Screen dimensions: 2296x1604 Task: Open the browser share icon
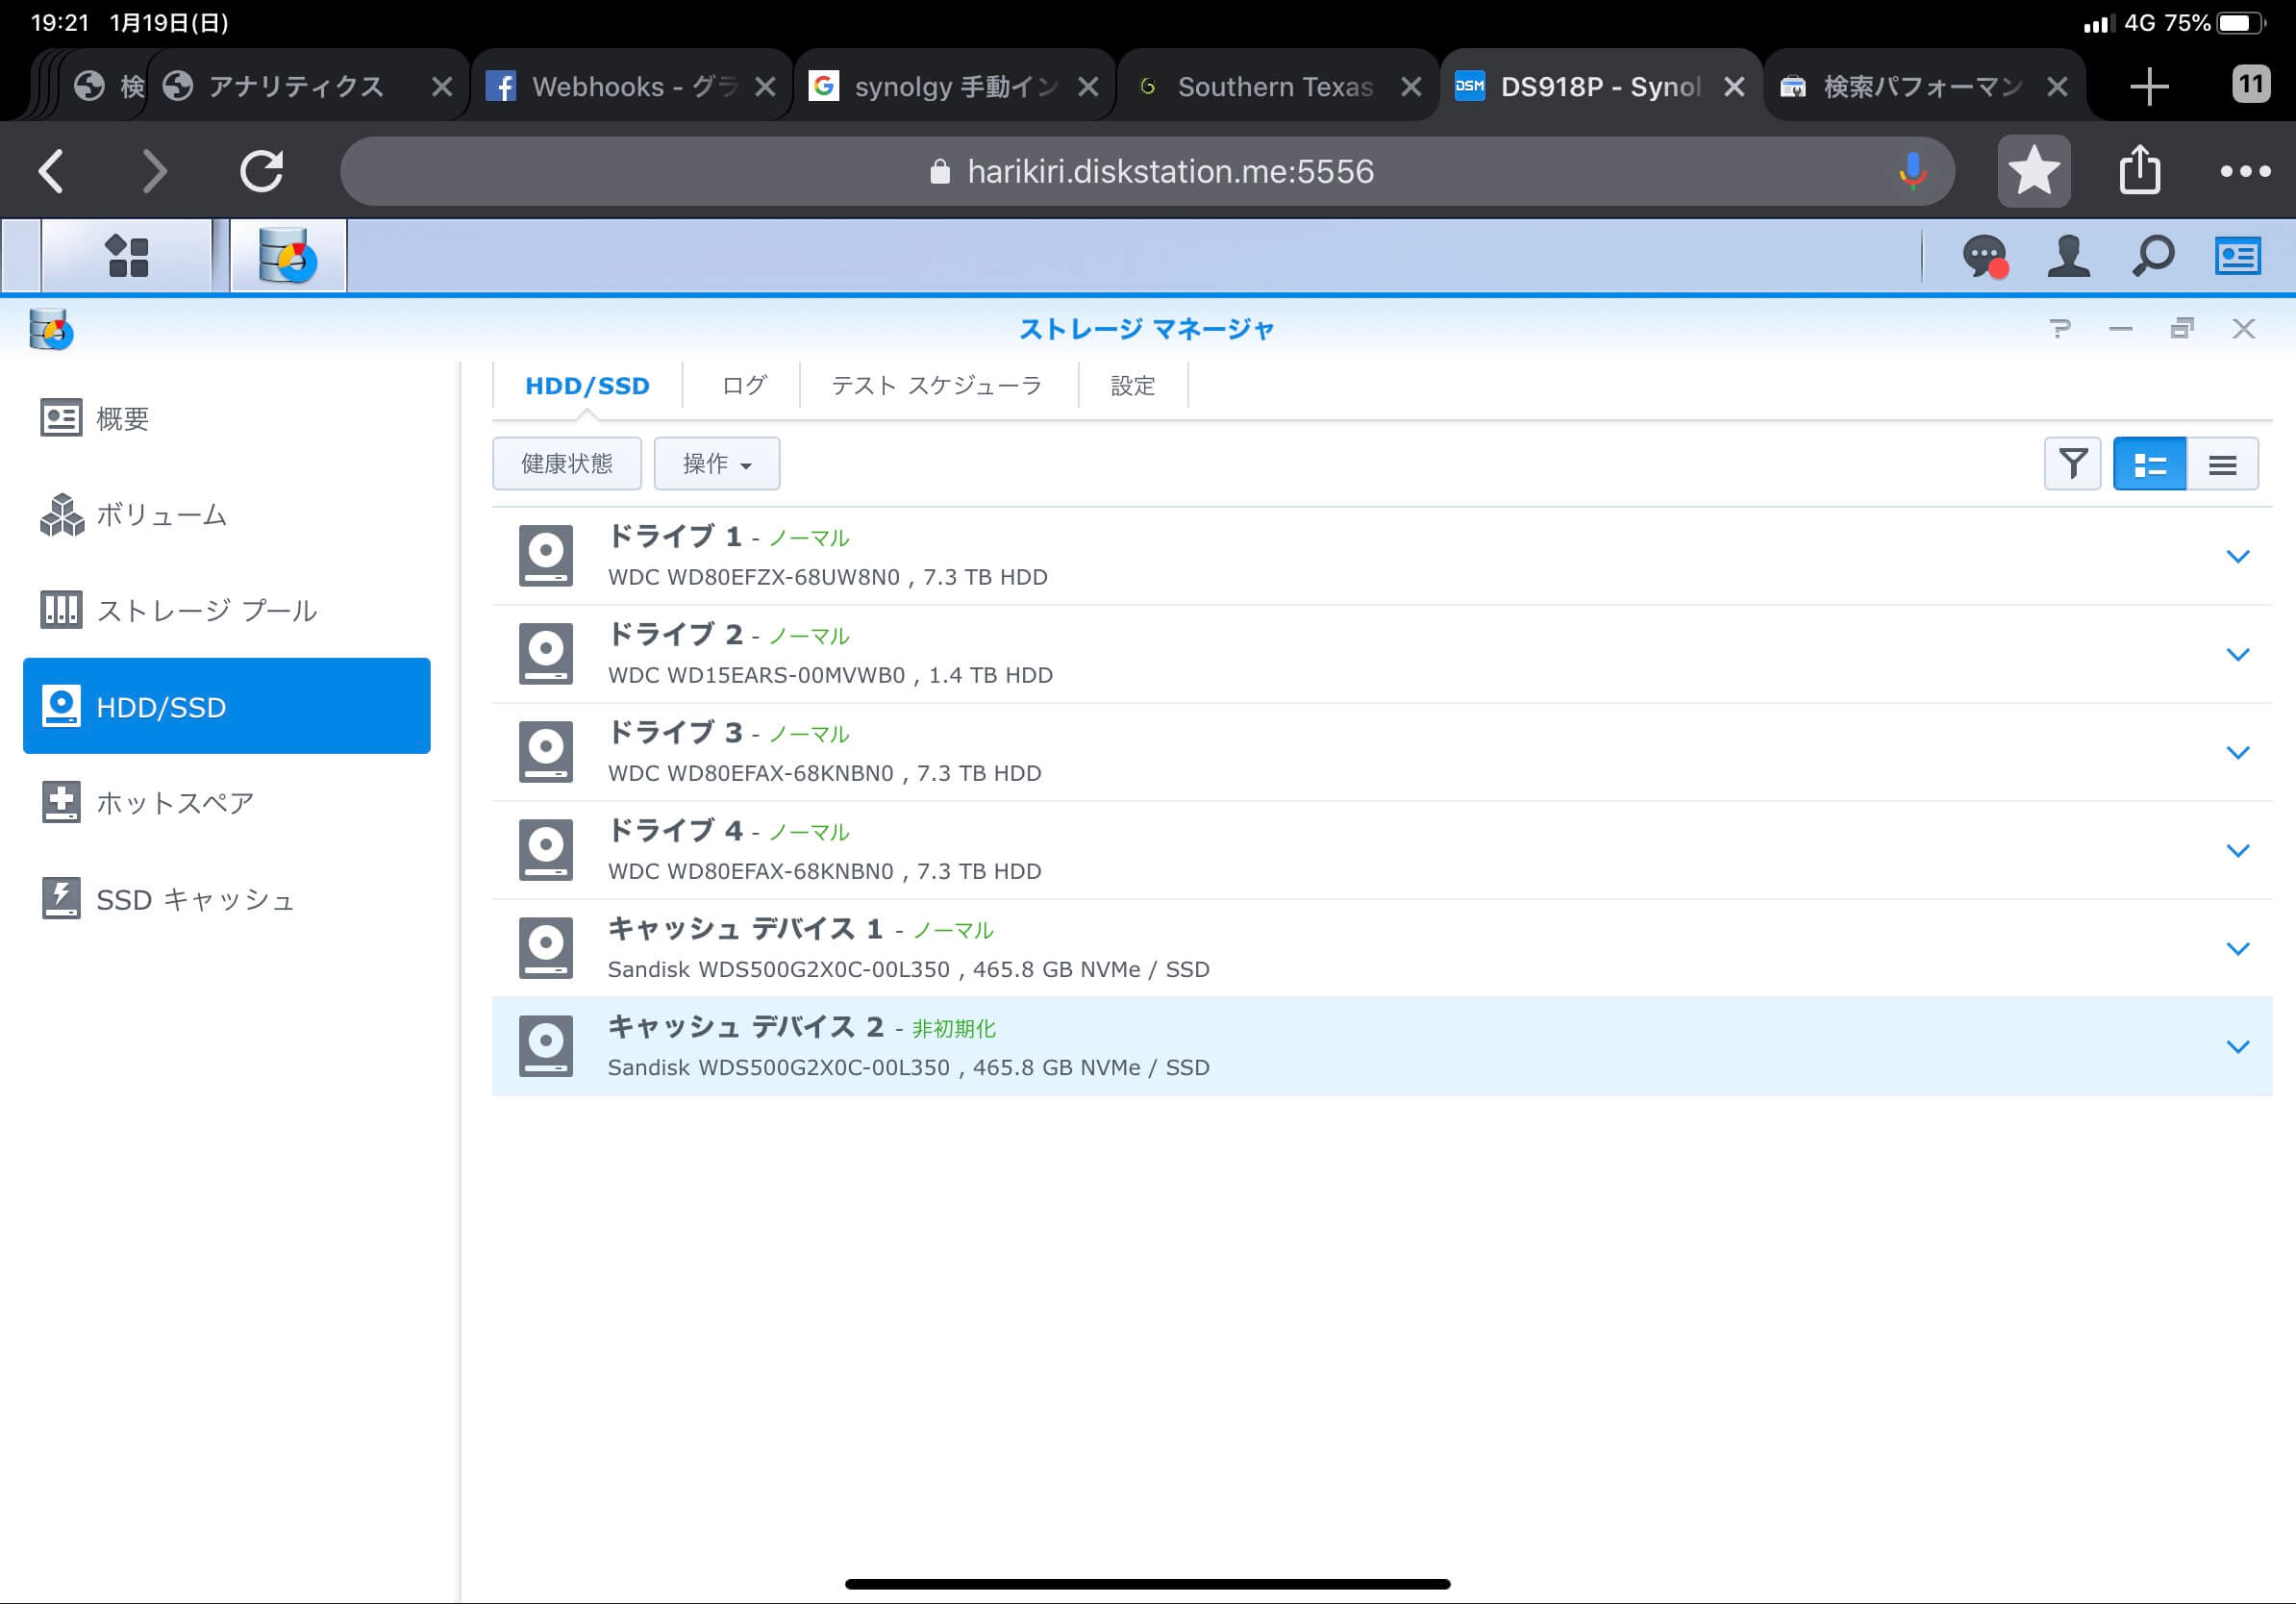click(x=2140, y=171)
